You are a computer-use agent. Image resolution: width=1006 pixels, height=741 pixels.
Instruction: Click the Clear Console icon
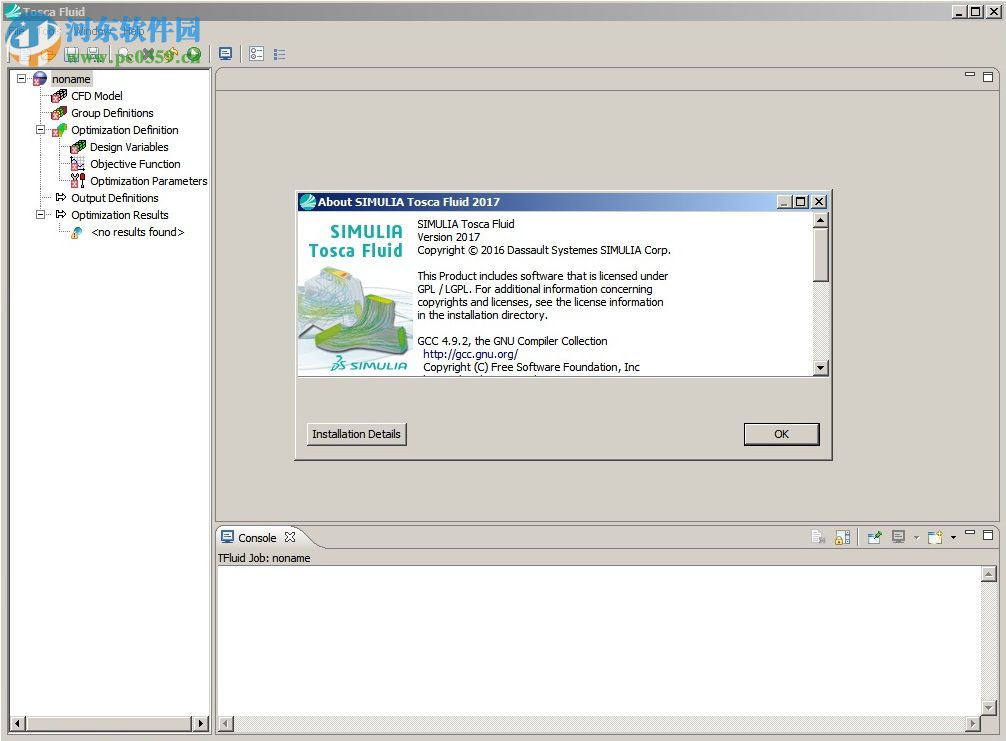click(x=818, y=537)
